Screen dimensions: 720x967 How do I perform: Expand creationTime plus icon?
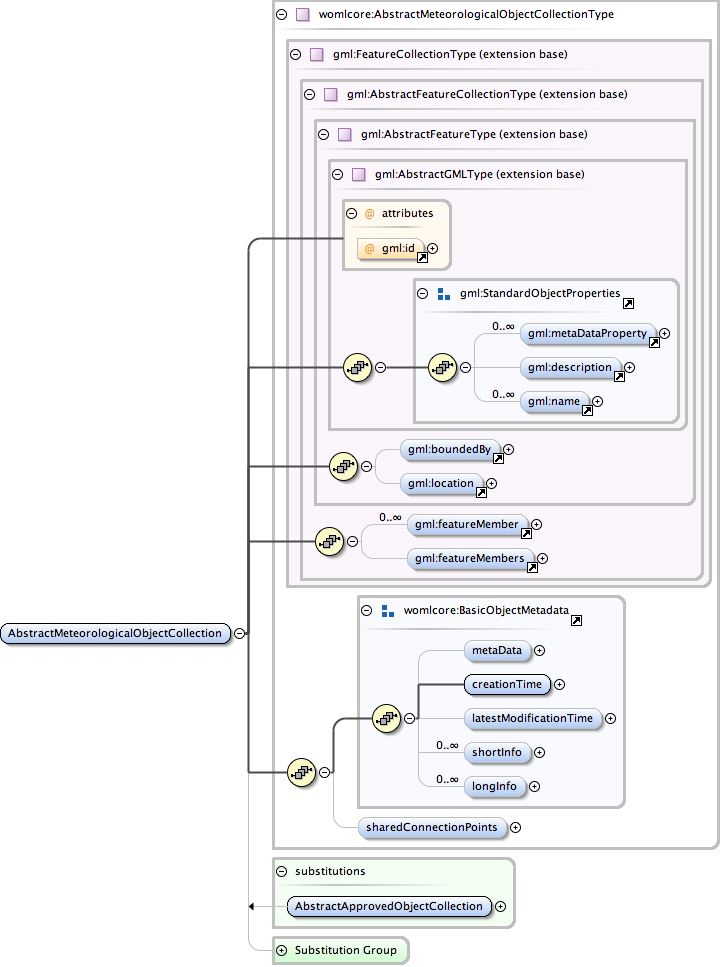(559, 685)
